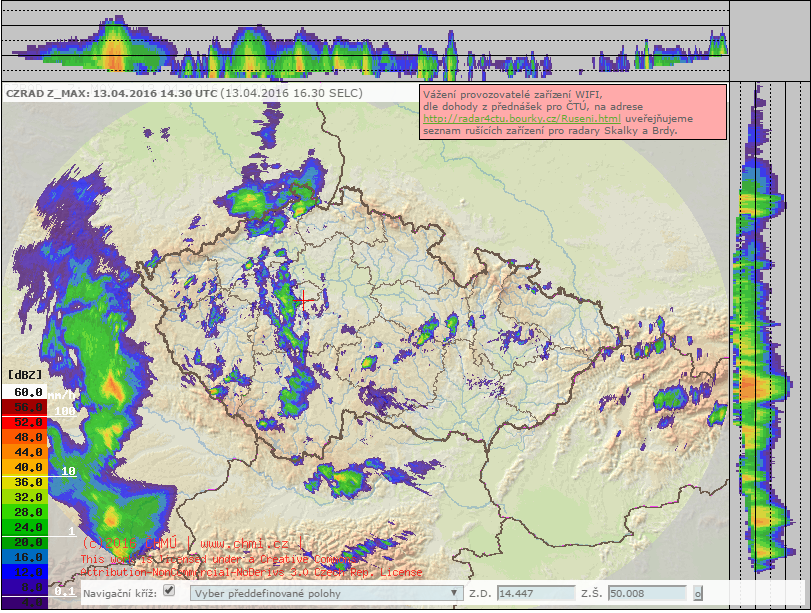This screenshot has width=811, height=613.
Task: Click the 28.0 dBZ green legend swatch
Action: click(x=24, y=512)
